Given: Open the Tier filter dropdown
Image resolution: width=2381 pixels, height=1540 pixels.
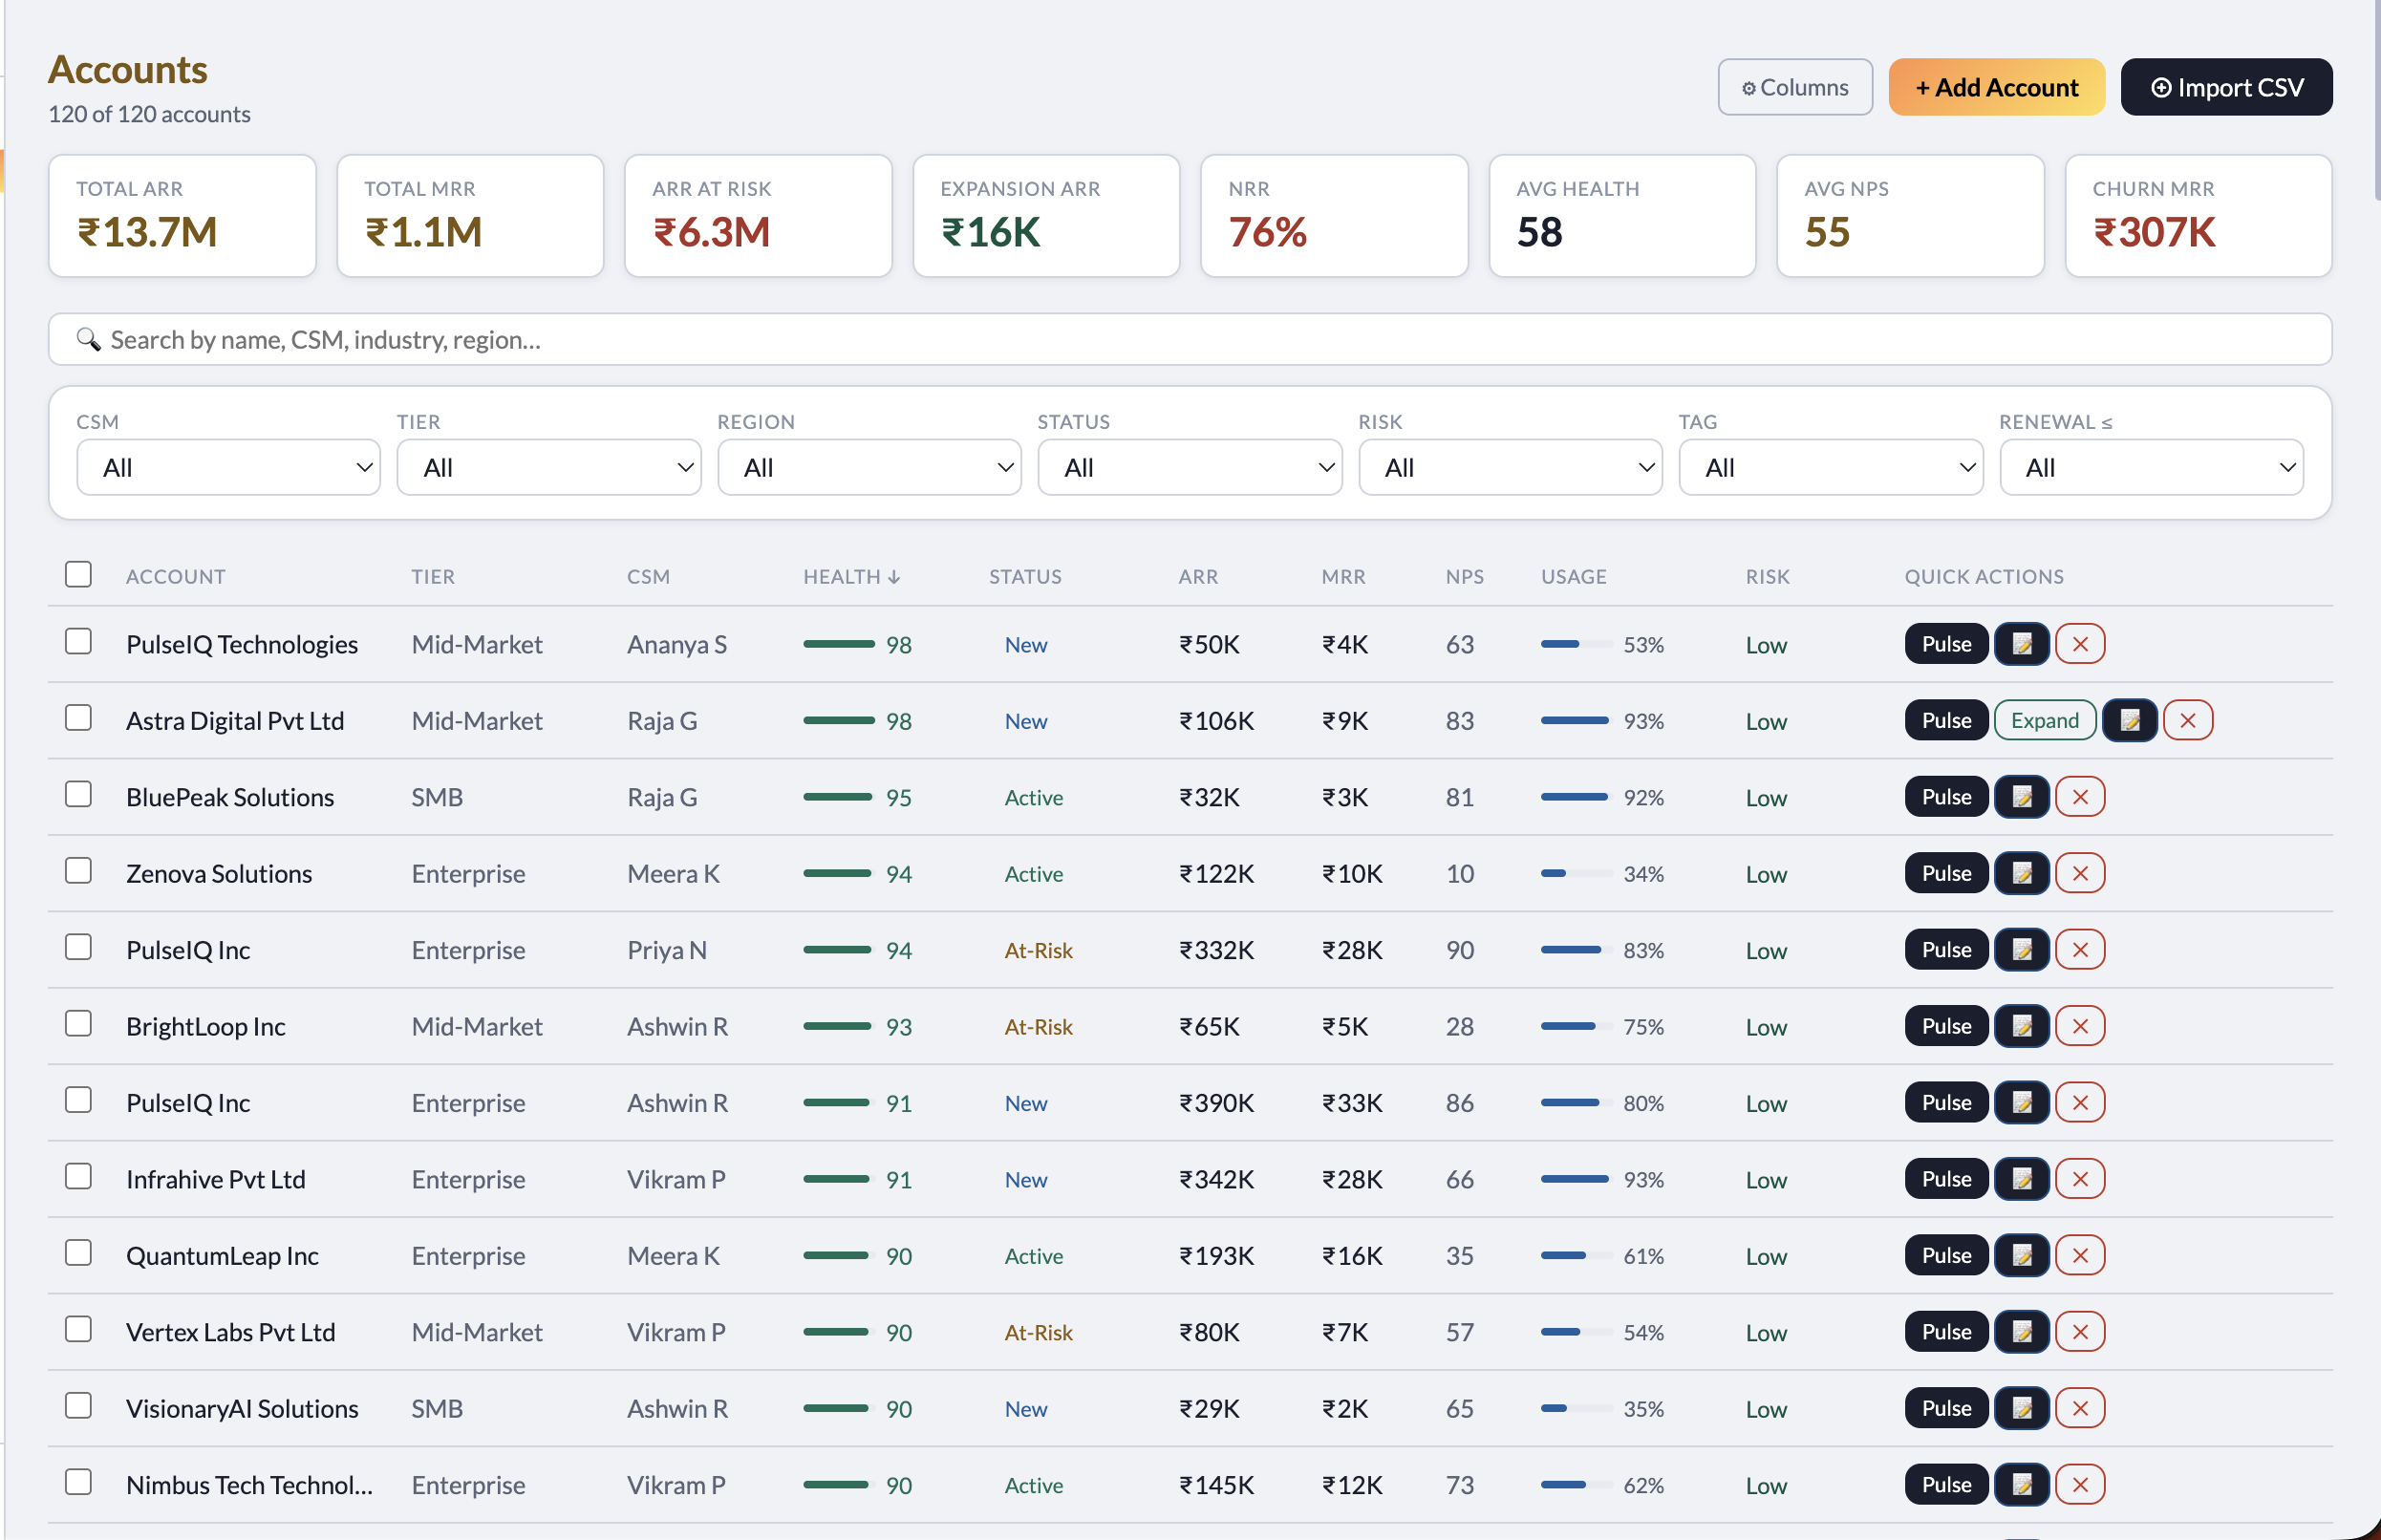Looking at the screenshot, I should 549,467.
